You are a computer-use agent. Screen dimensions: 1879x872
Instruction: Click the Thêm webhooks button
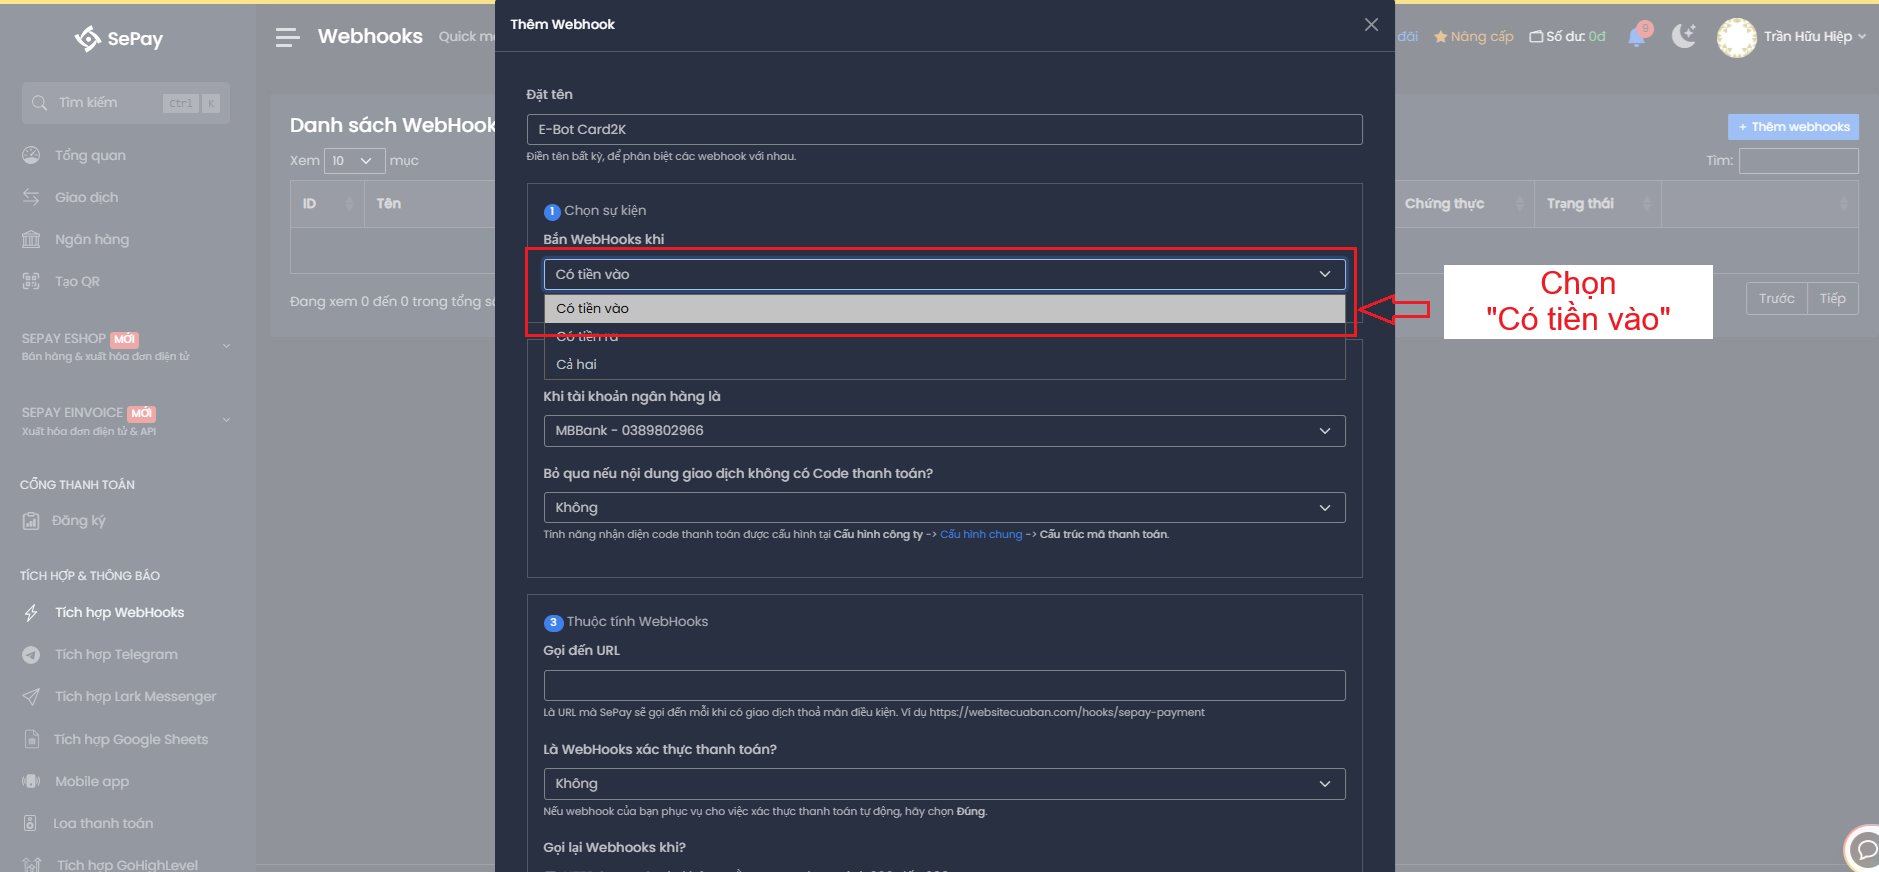[x=1793, y=127]
